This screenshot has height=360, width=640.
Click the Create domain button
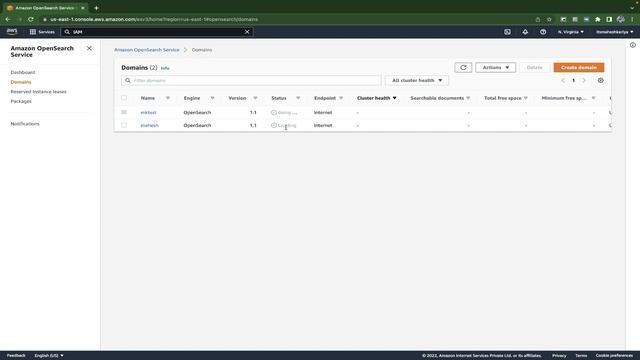point(579,67)
